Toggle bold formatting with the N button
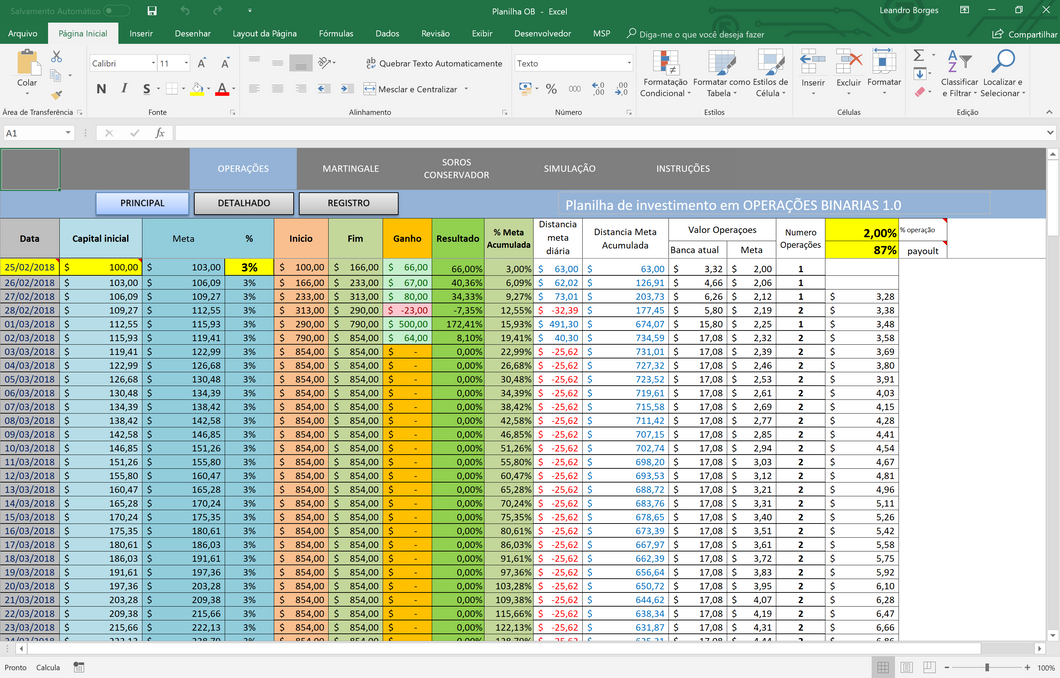The width and height of the screenshot is (1060, 678). 101,89
